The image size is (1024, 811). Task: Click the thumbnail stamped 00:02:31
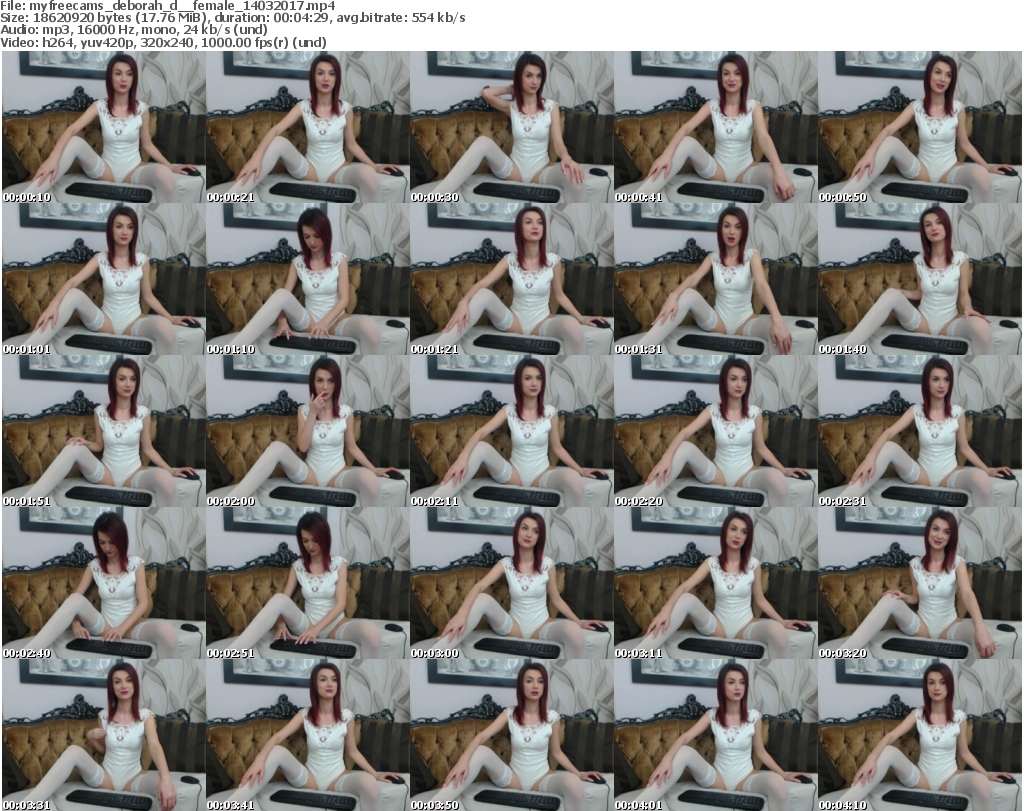point(920,432)
